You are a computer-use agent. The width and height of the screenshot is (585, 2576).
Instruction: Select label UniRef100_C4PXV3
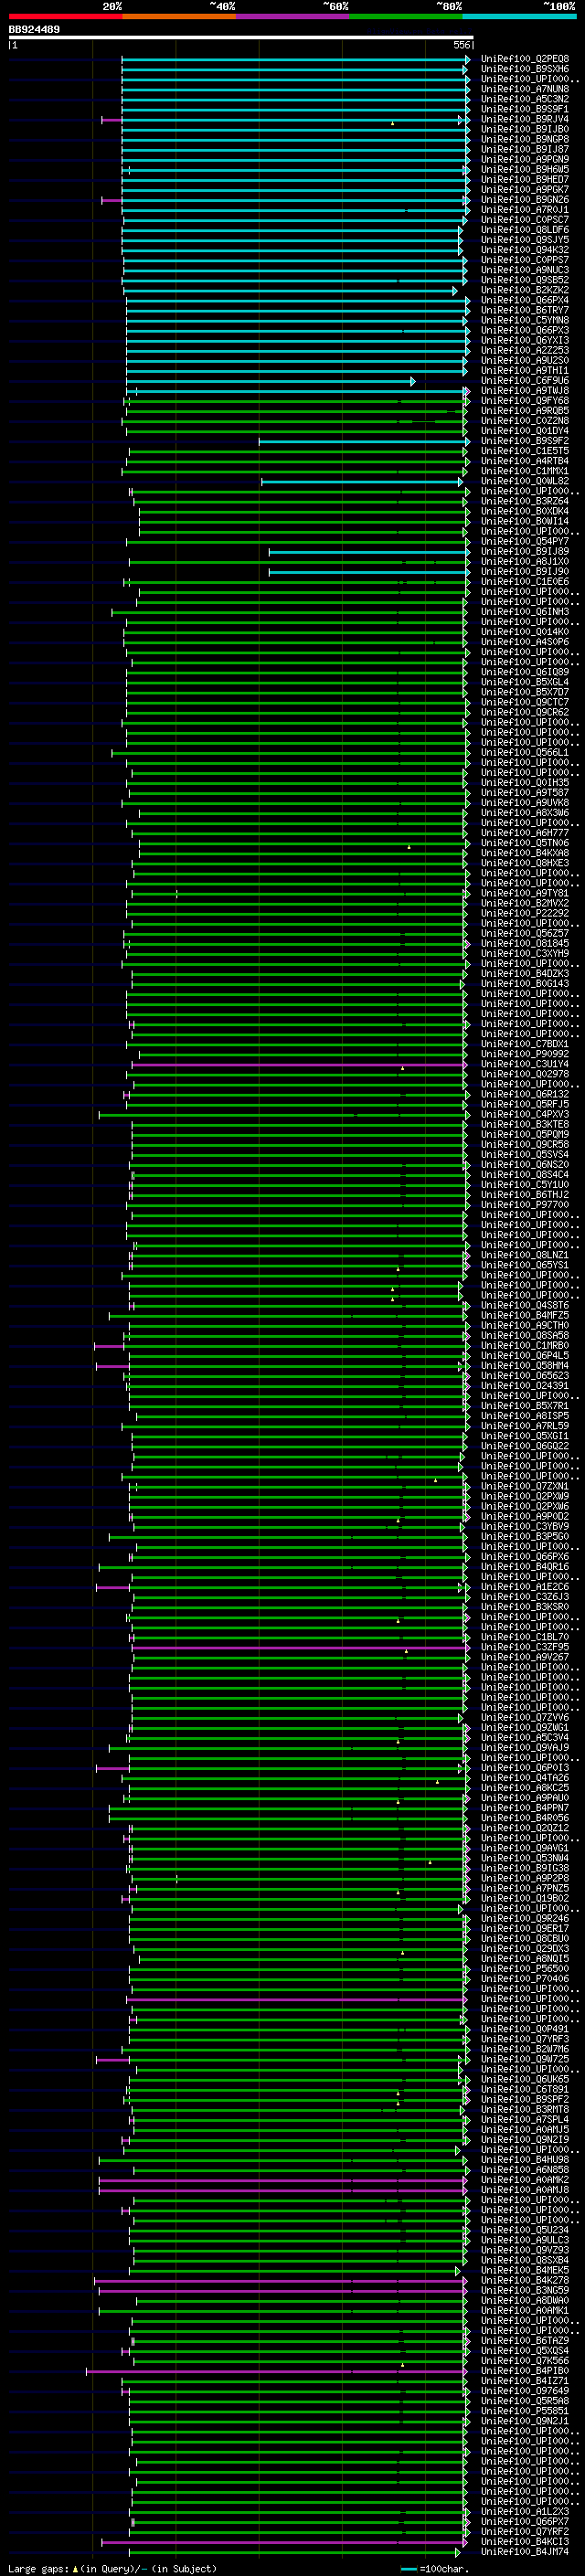(x=525, y=1114)
